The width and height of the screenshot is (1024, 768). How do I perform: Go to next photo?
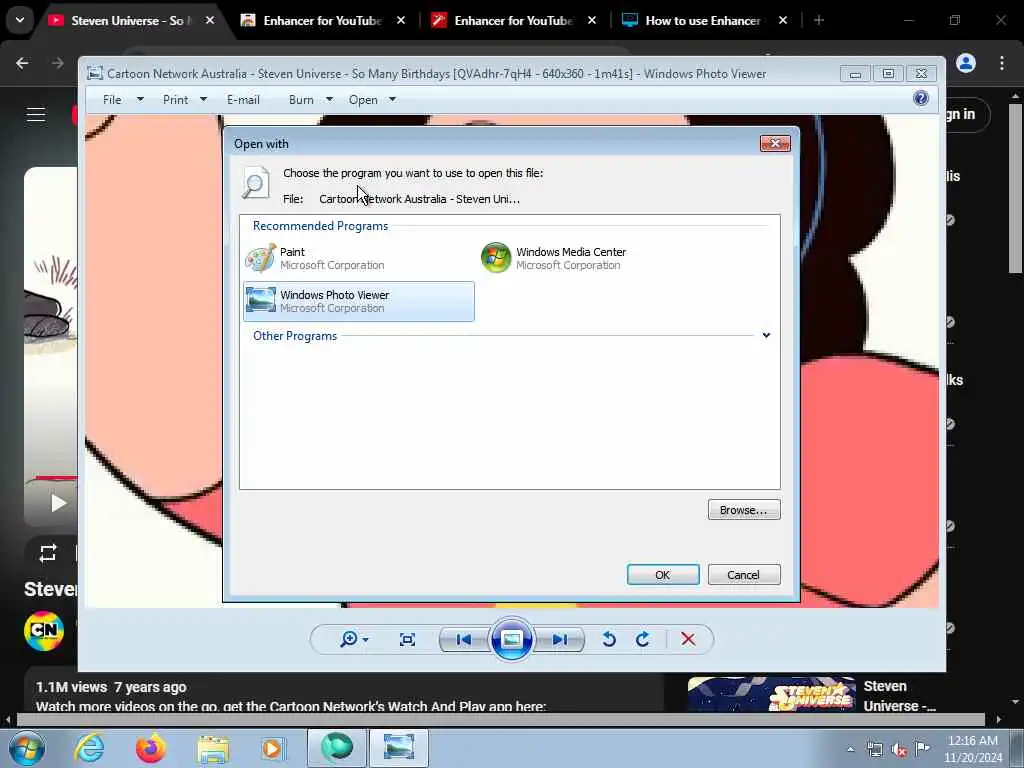pos(560,639)
